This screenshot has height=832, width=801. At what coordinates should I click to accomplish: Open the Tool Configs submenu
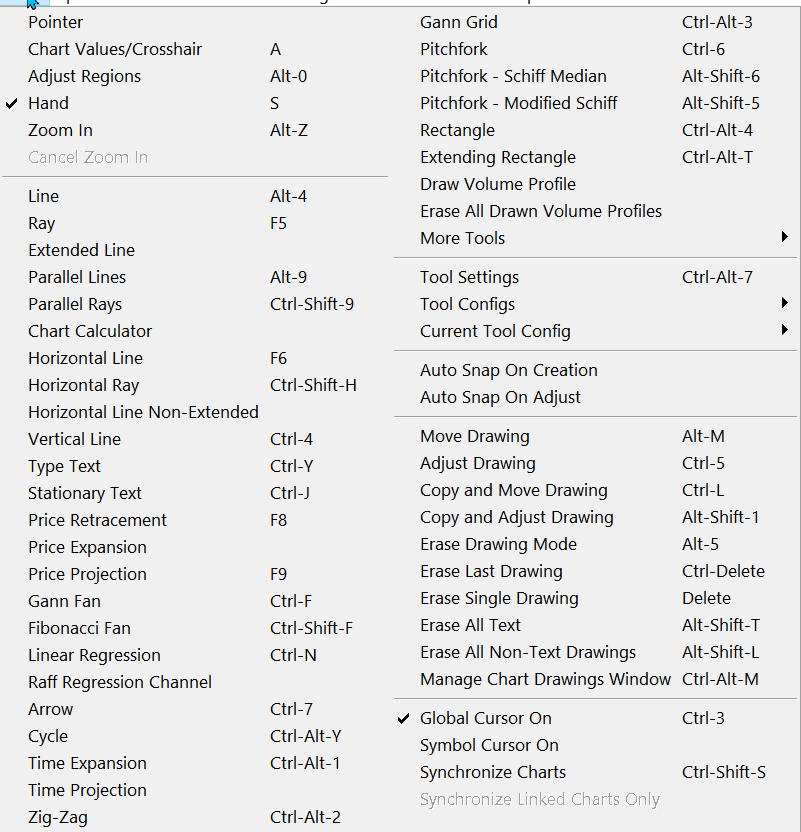tap(468, 304)
